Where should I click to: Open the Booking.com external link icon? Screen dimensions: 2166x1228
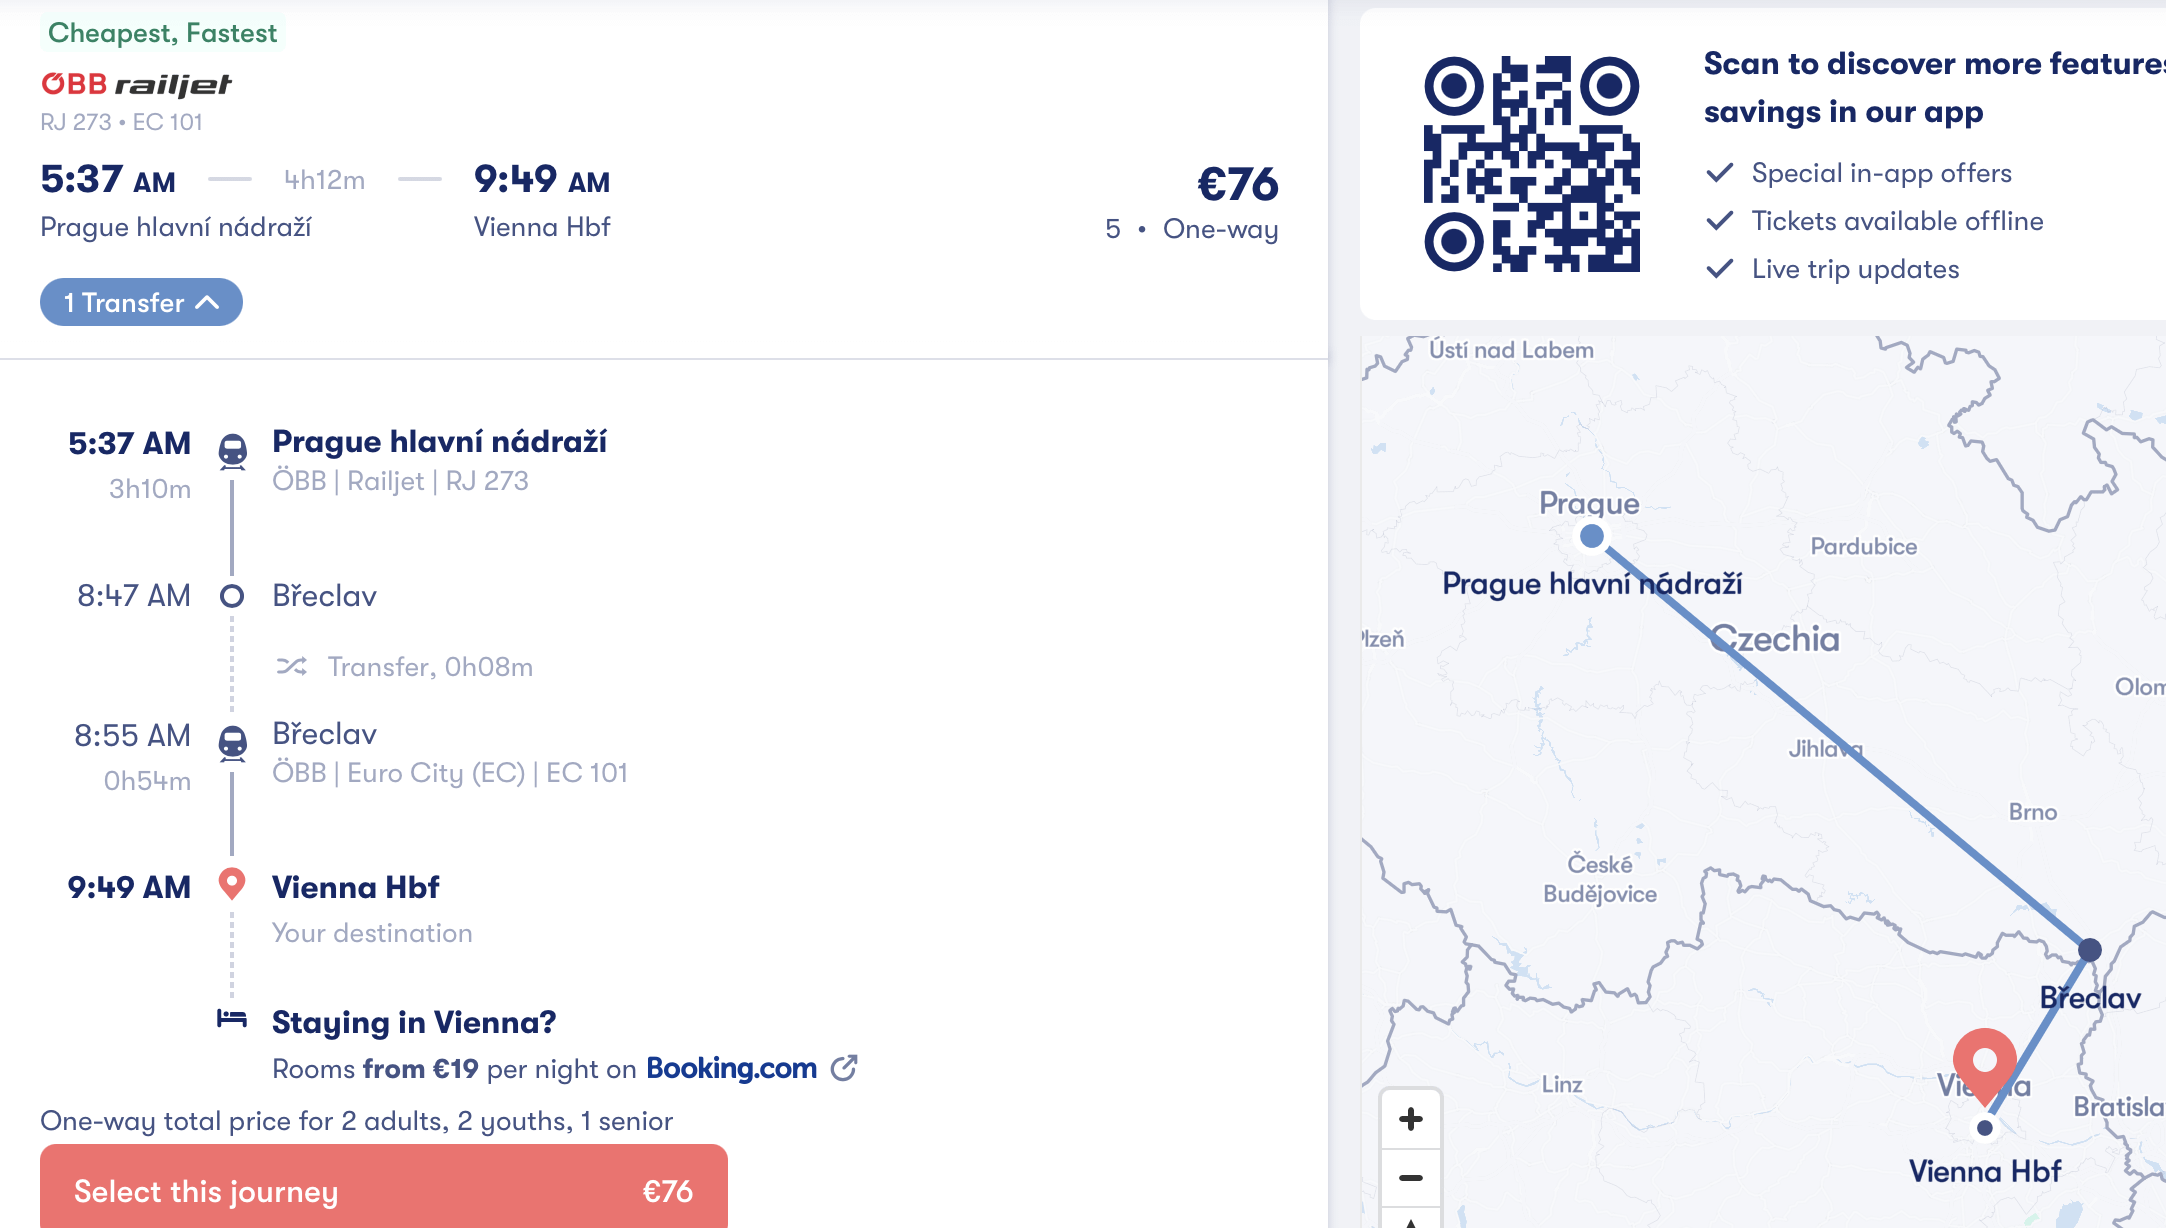(x=844, y=1068)
